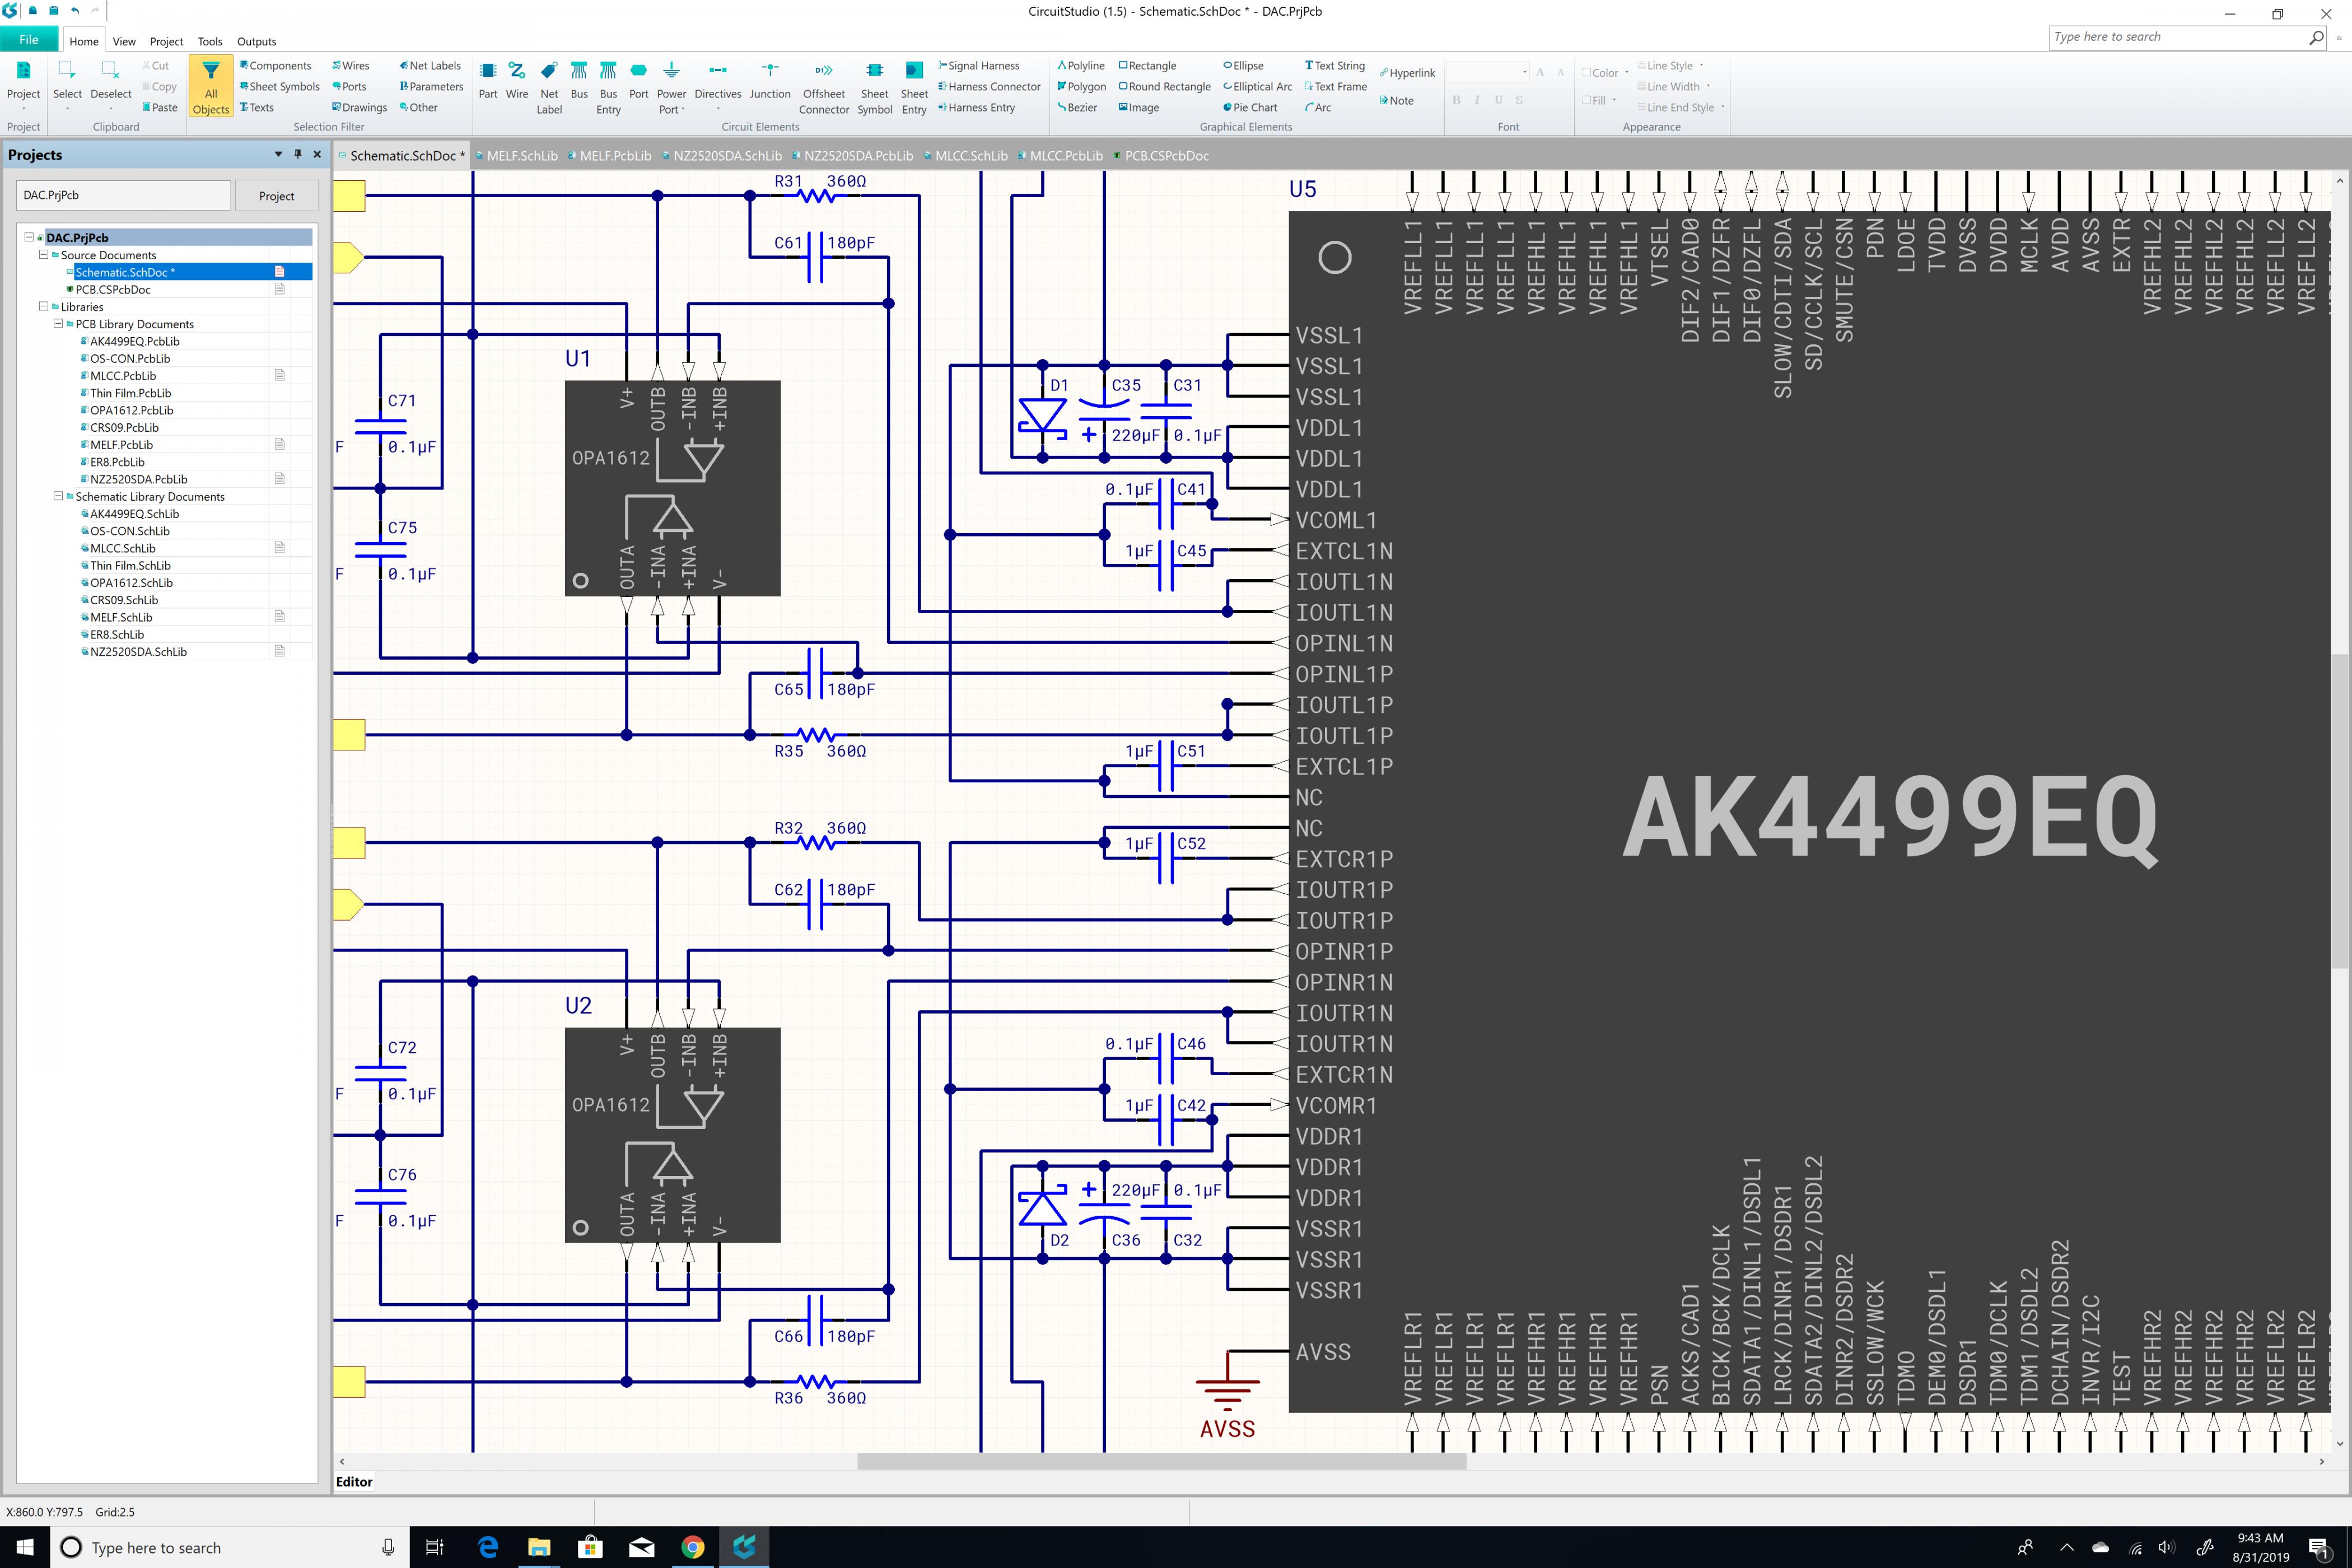2352x1568 pixels.
Task: Pin the Projects panel
Action: (297, 154)
